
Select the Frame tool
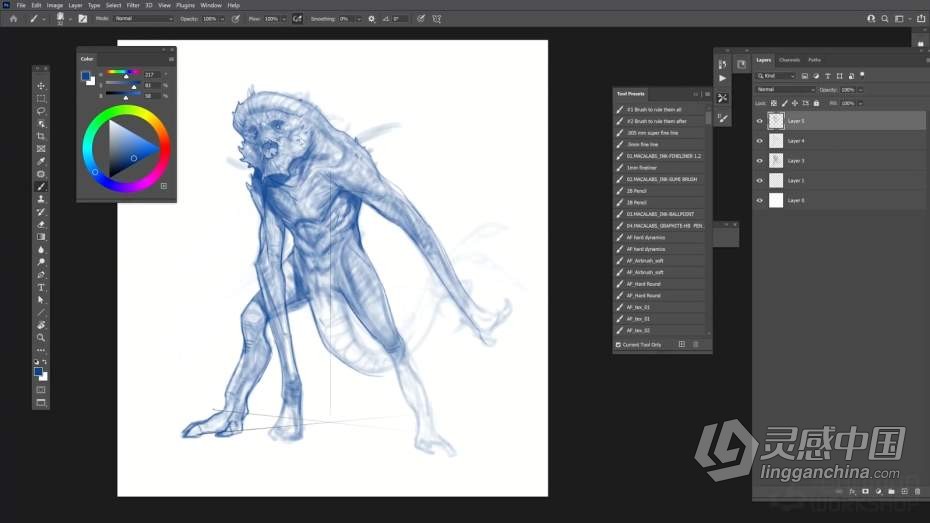41,149
